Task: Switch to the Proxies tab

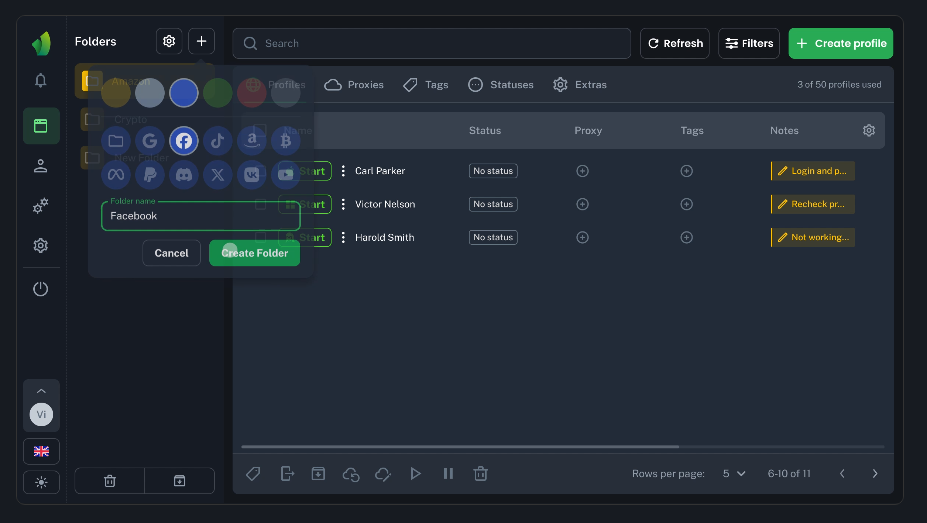Action: click(x=354, y=85)
